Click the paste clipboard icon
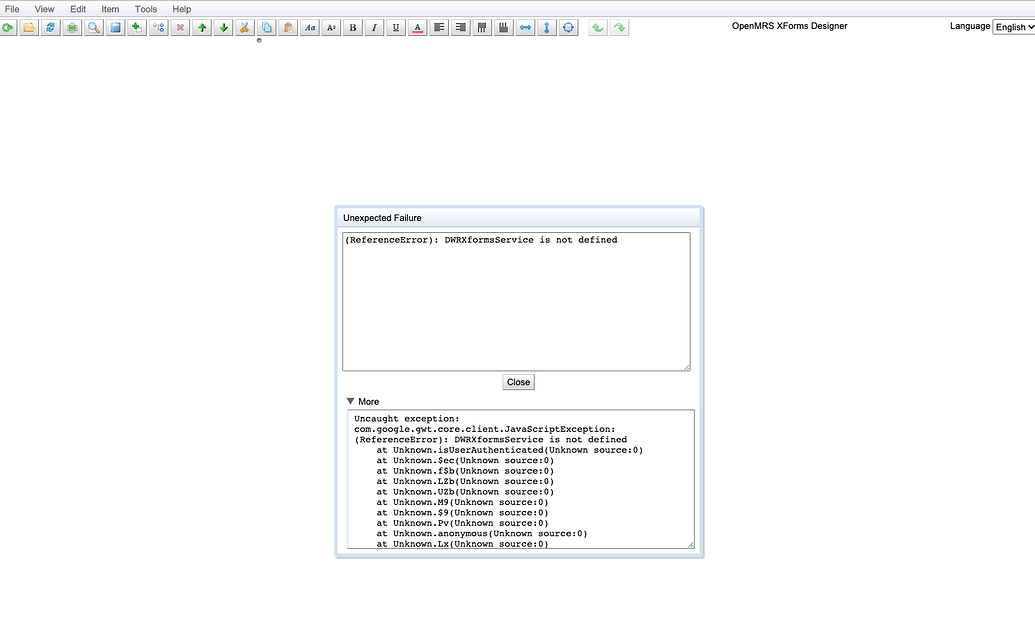1035x619 pixels. point(288,28)
